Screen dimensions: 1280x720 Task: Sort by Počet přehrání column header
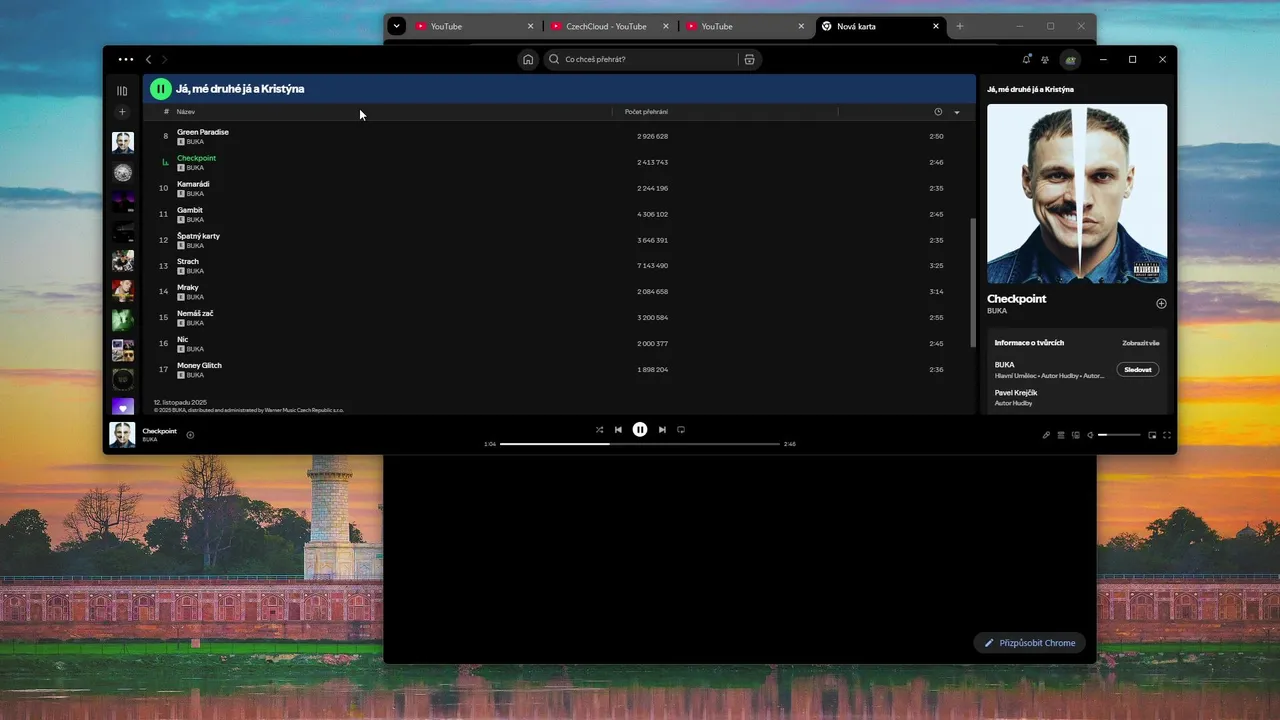click(646, 112)
